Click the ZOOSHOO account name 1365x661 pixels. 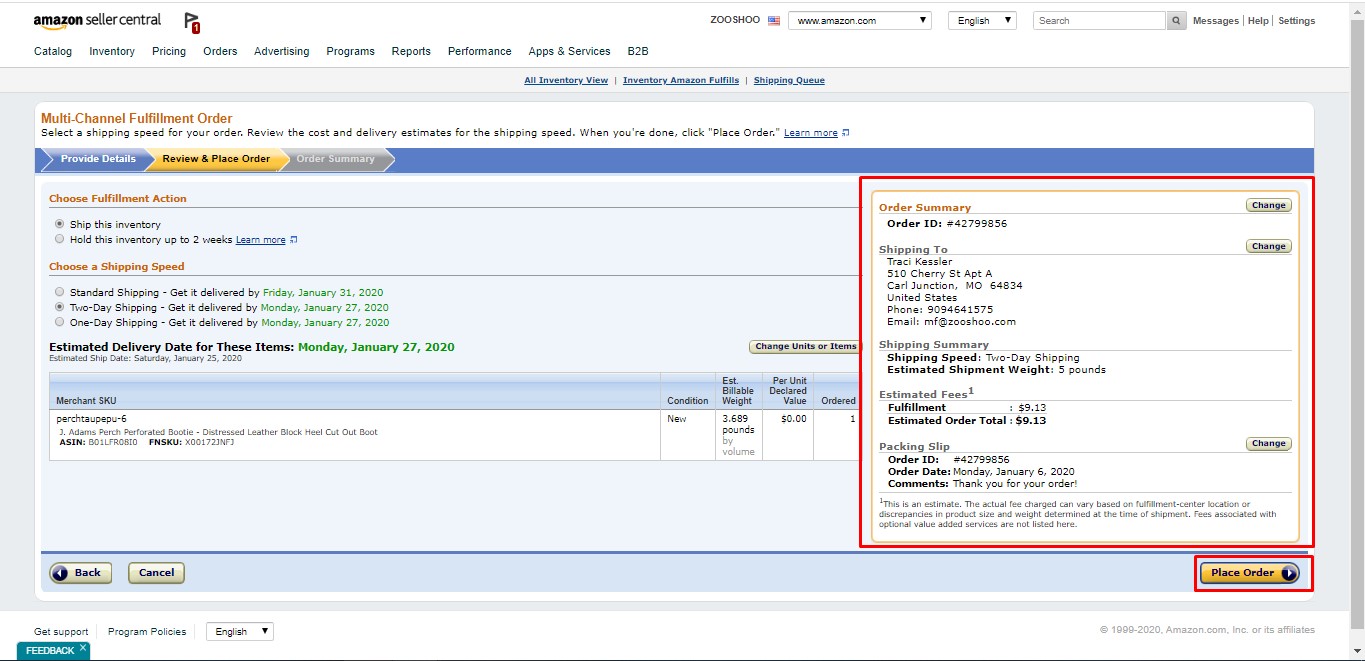coord(736,21)
